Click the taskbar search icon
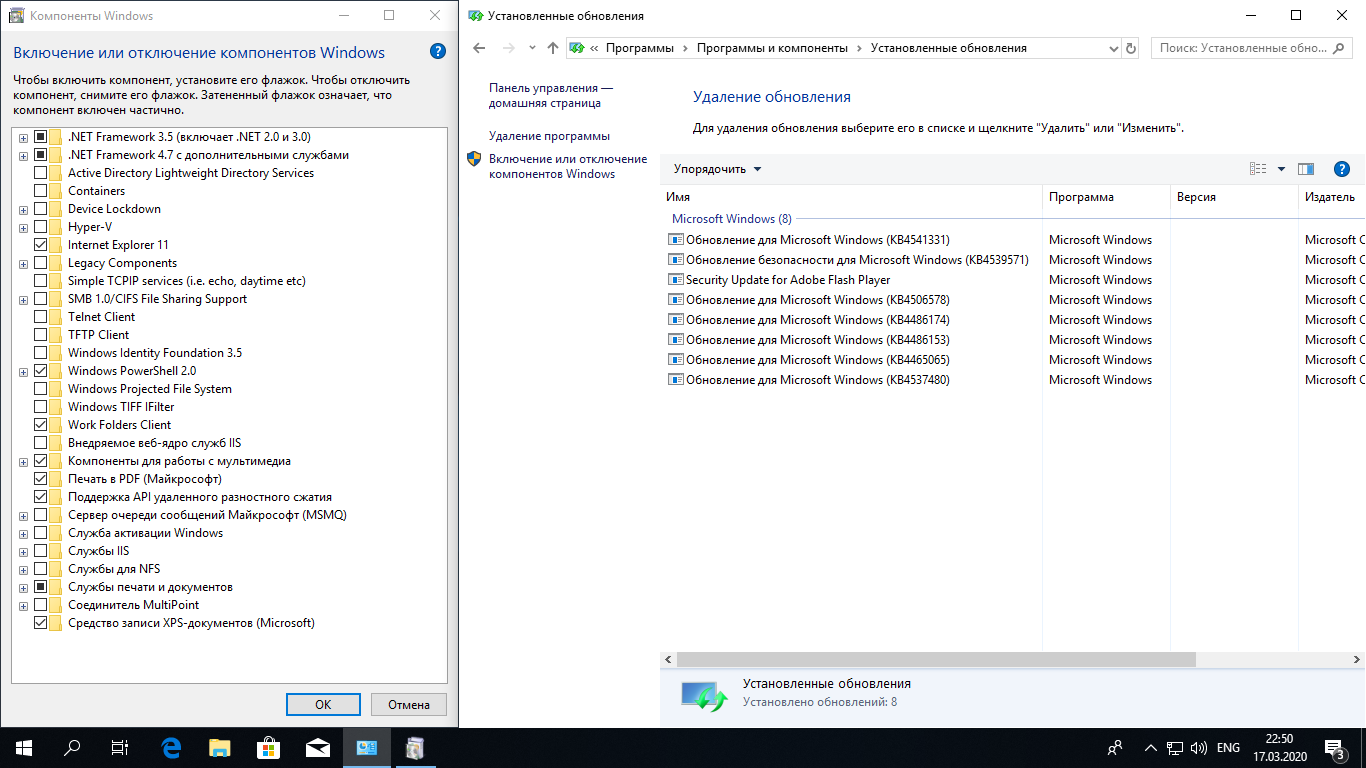The width and height of the screenshot is (1366, 768). pyautogui.click(x=72, y=747)
